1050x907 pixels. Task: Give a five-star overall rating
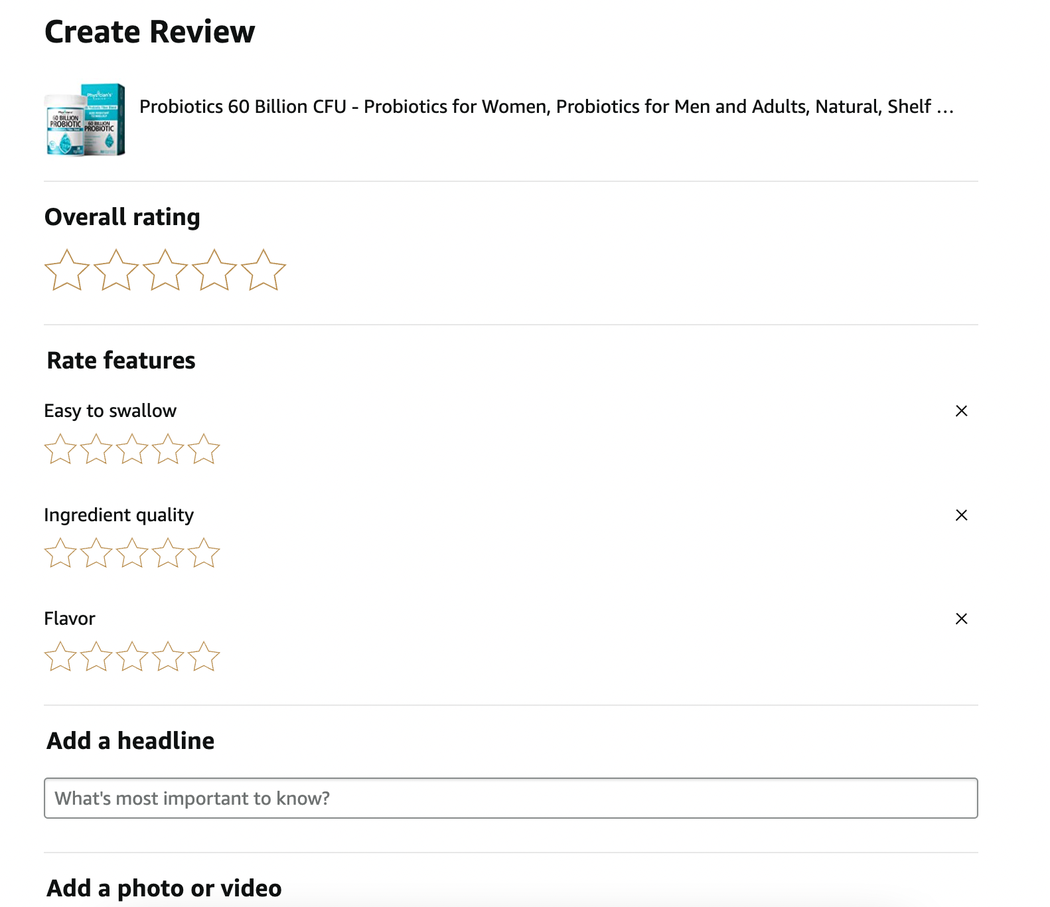[x=263, y=271]
